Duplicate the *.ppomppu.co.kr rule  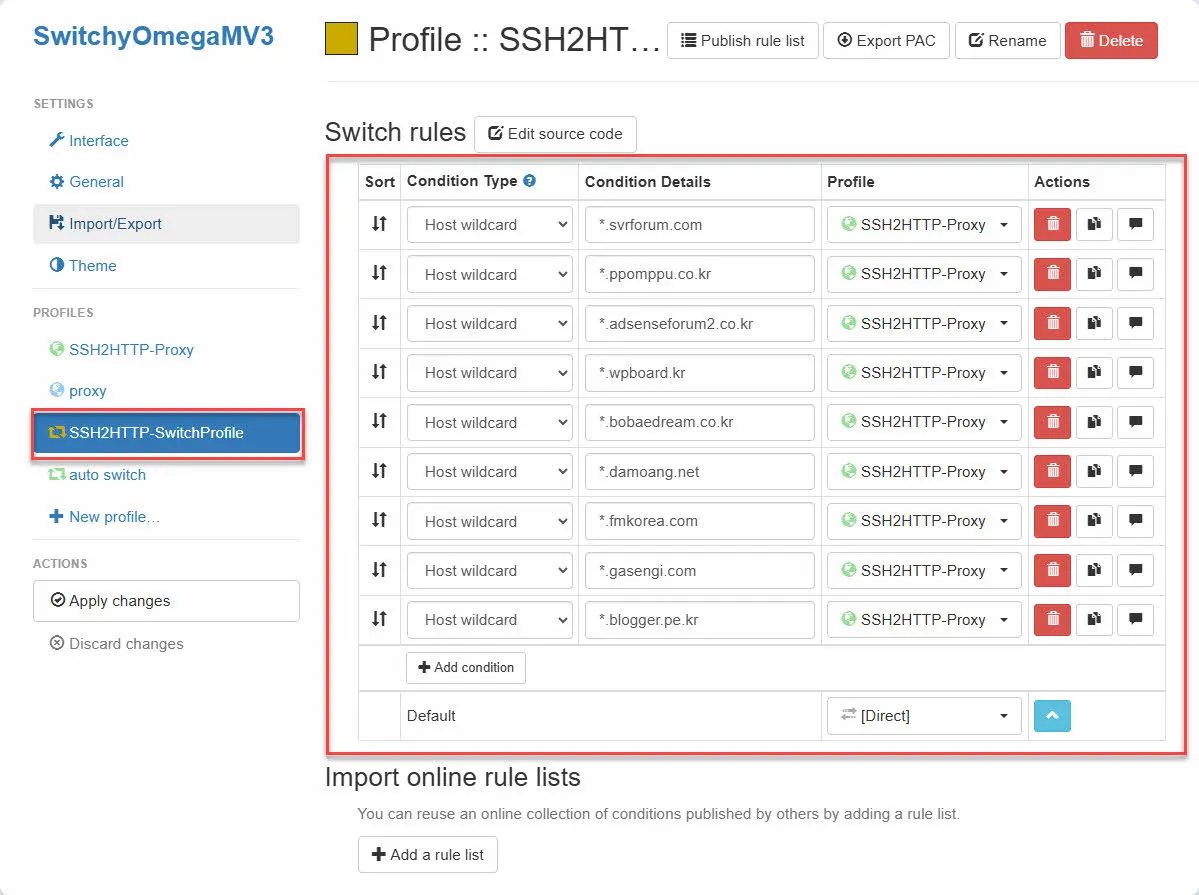(1094, 273)
